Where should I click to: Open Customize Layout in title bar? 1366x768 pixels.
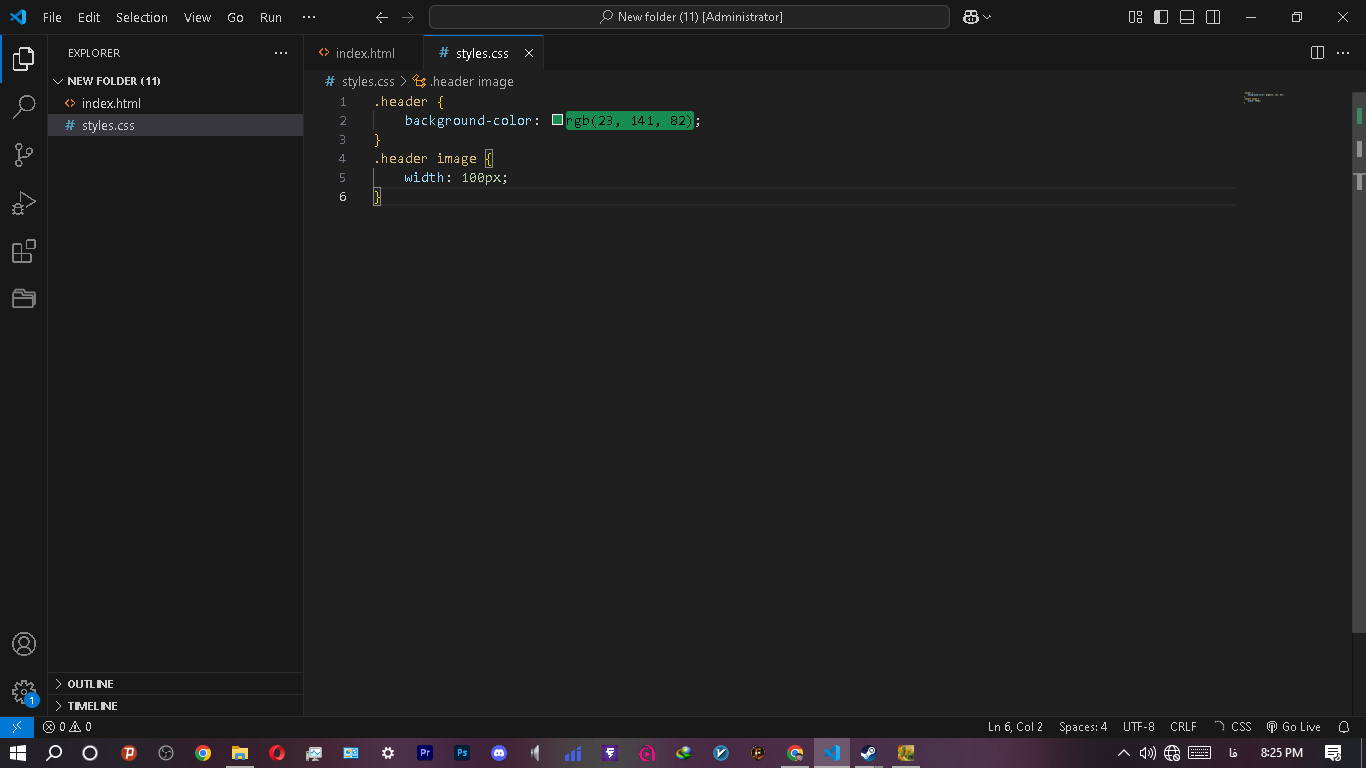click(x=1135, y=17)
